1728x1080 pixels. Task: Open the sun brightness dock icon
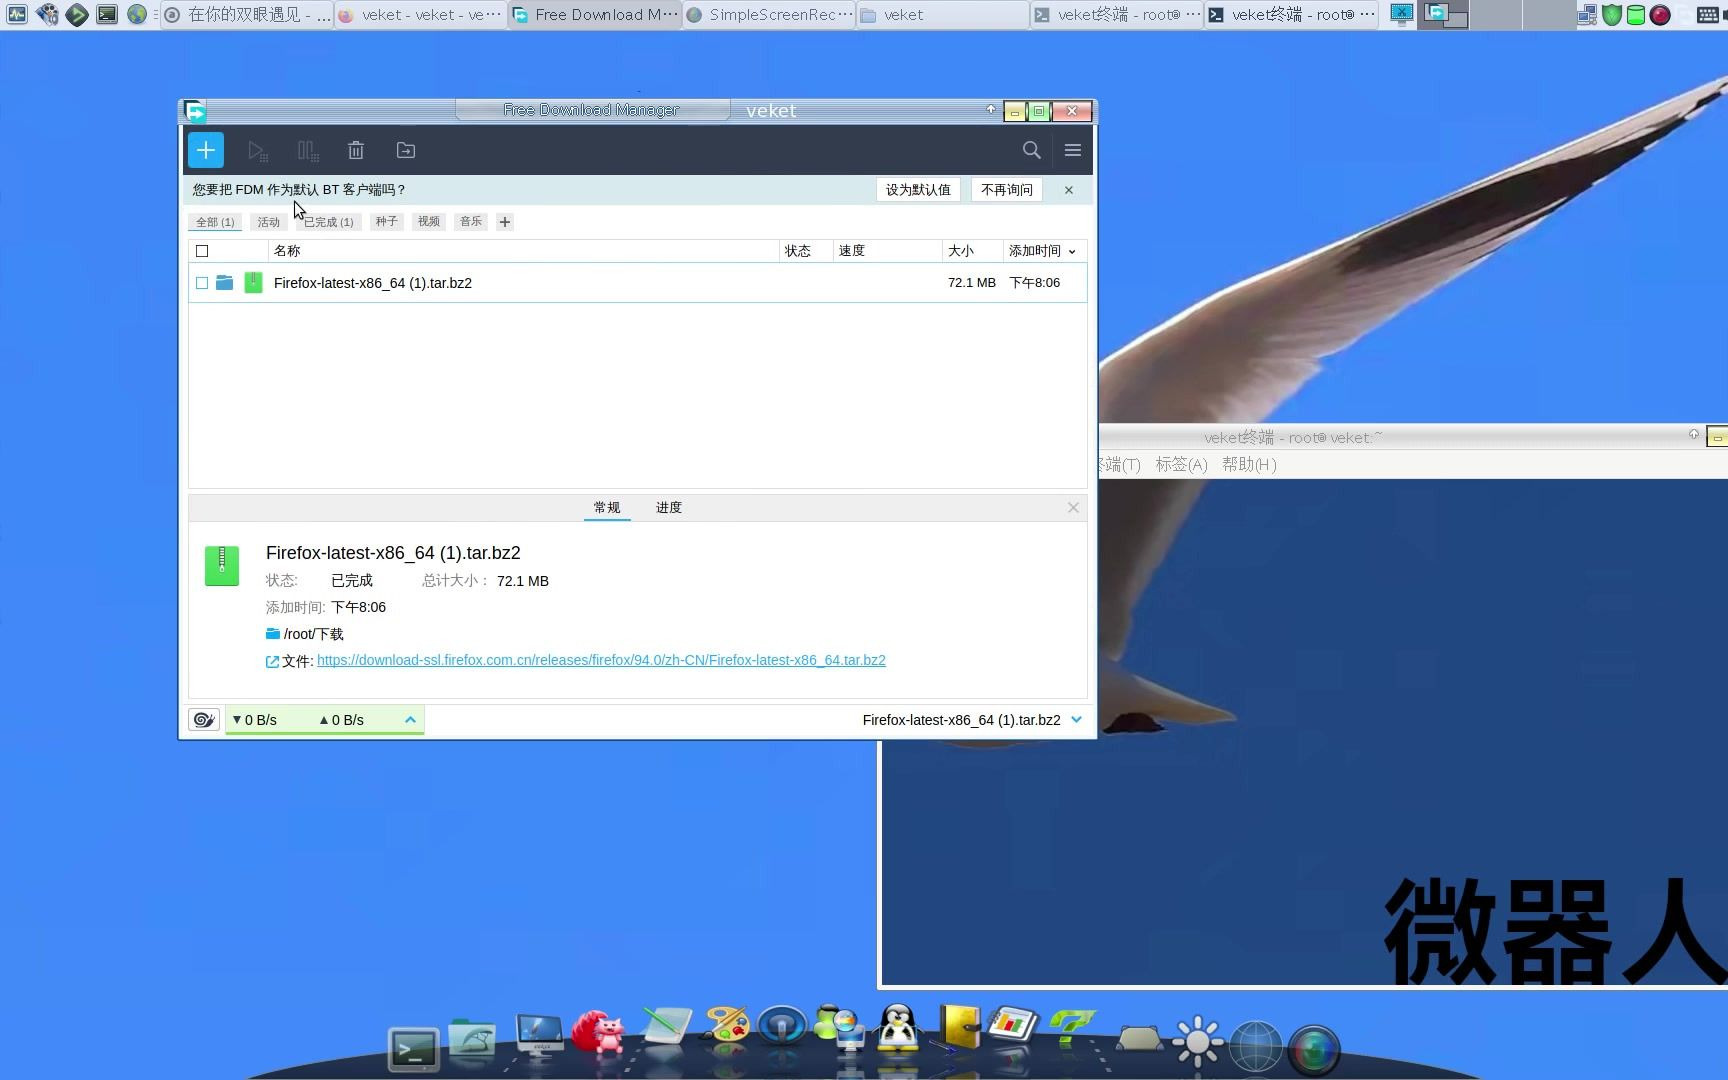[1197, 1041]
